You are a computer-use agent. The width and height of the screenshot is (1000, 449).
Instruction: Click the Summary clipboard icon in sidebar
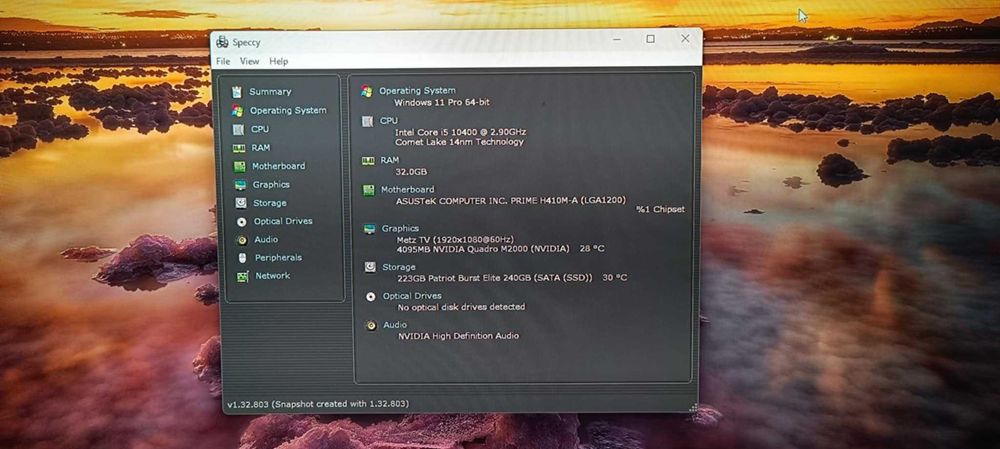point(237,92)
